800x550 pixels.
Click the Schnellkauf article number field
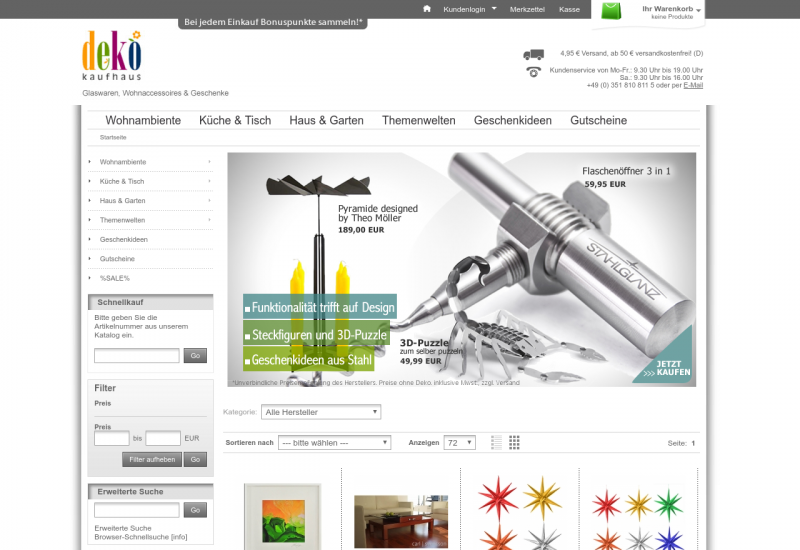pos(137,355)
